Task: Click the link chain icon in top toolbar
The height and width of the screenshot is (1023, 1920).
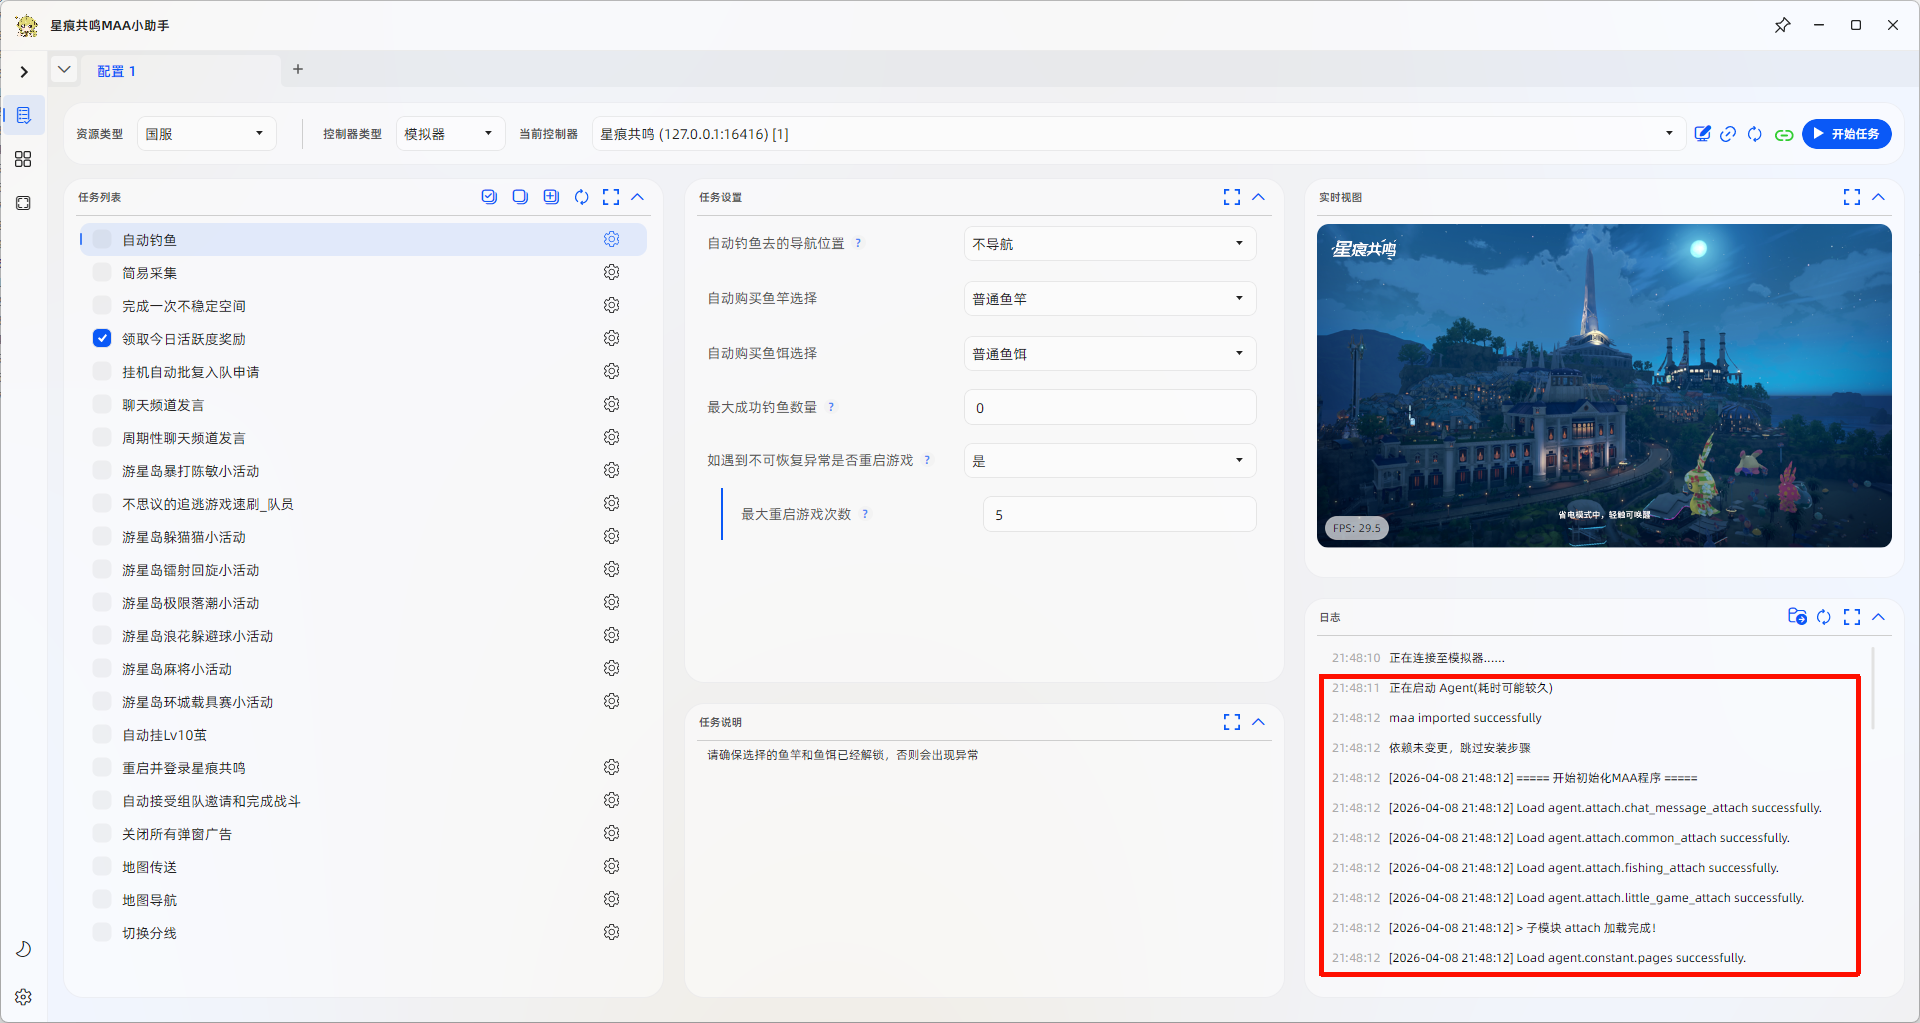Action: coord(1728,134)
